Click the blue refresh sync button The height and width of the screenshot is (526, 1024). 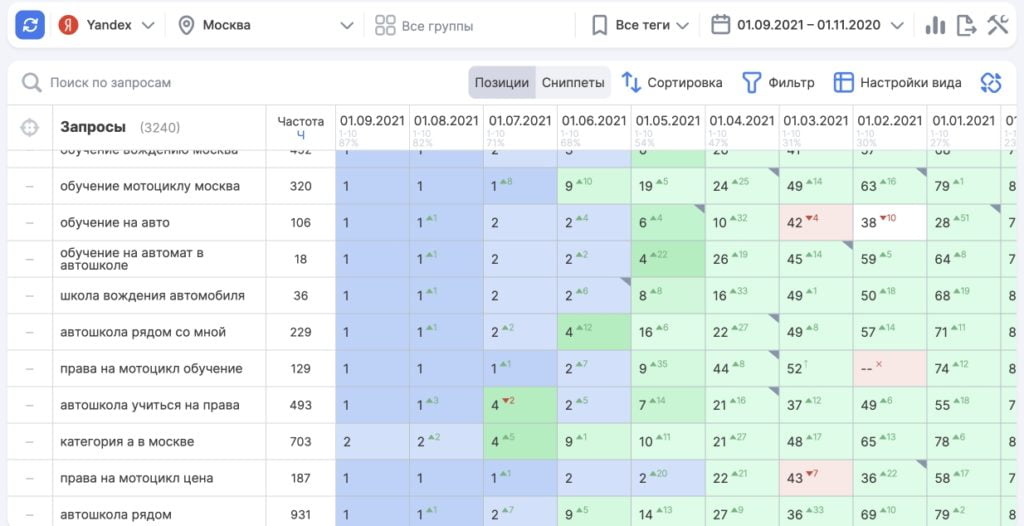coord(30,25)
